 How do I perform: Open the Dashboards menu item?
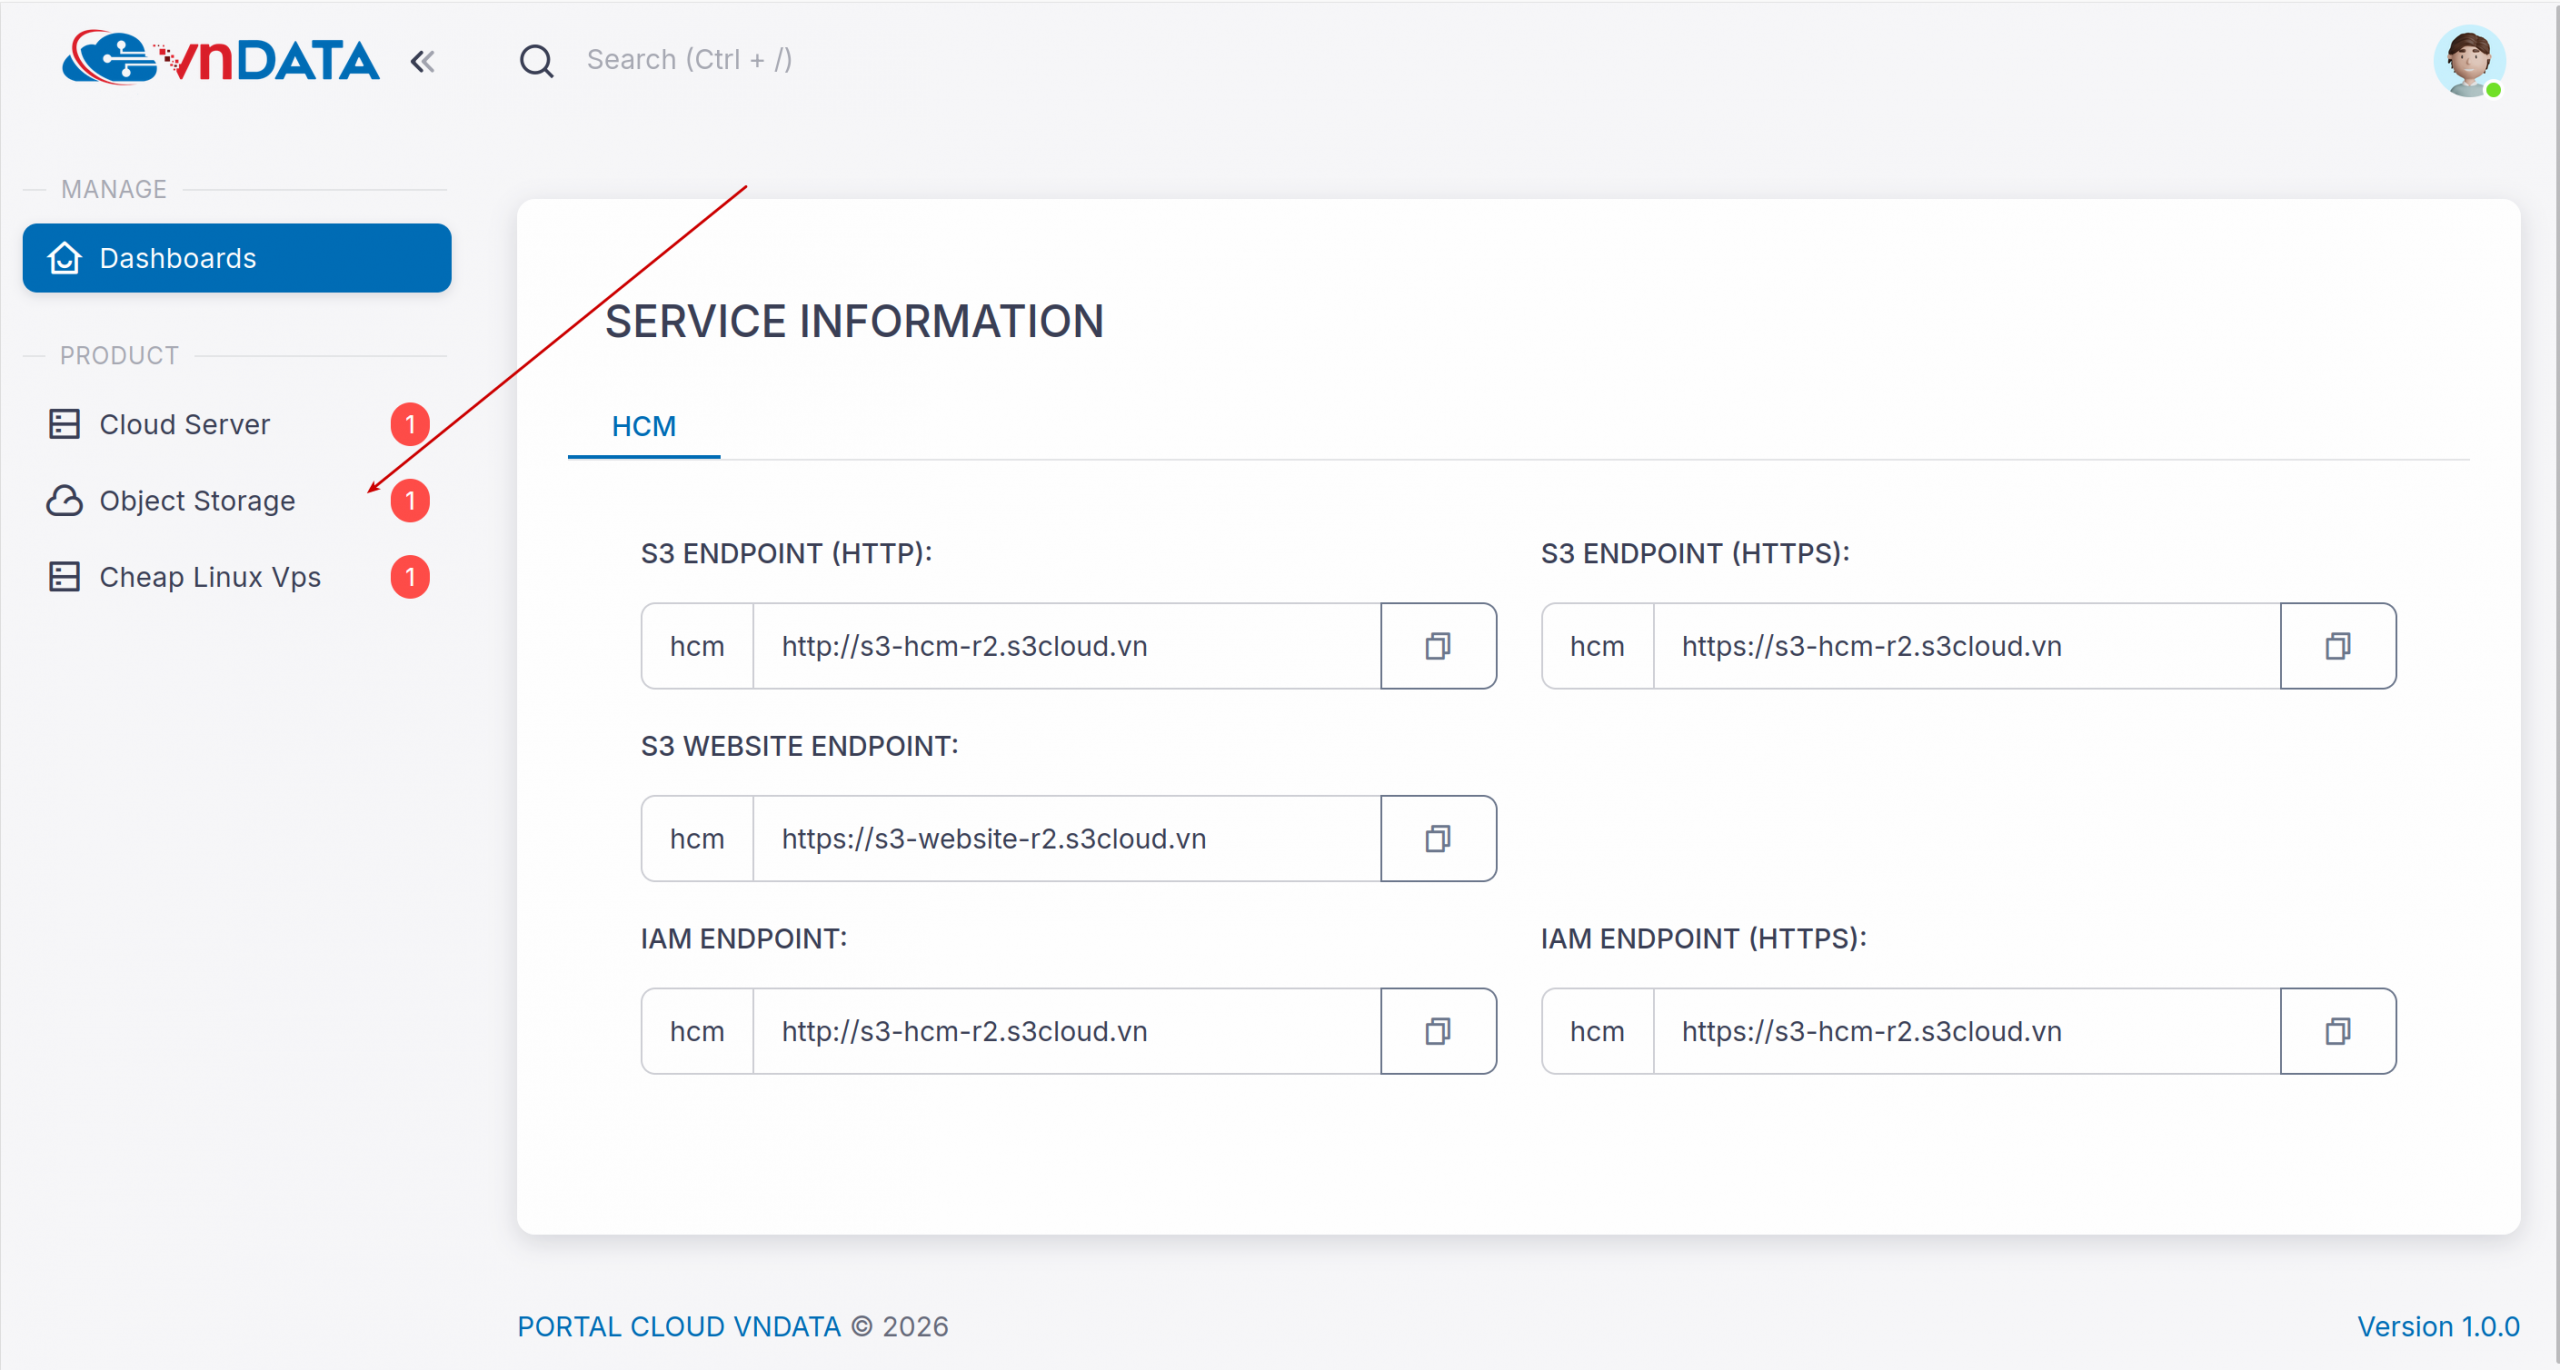pos(177,258)
